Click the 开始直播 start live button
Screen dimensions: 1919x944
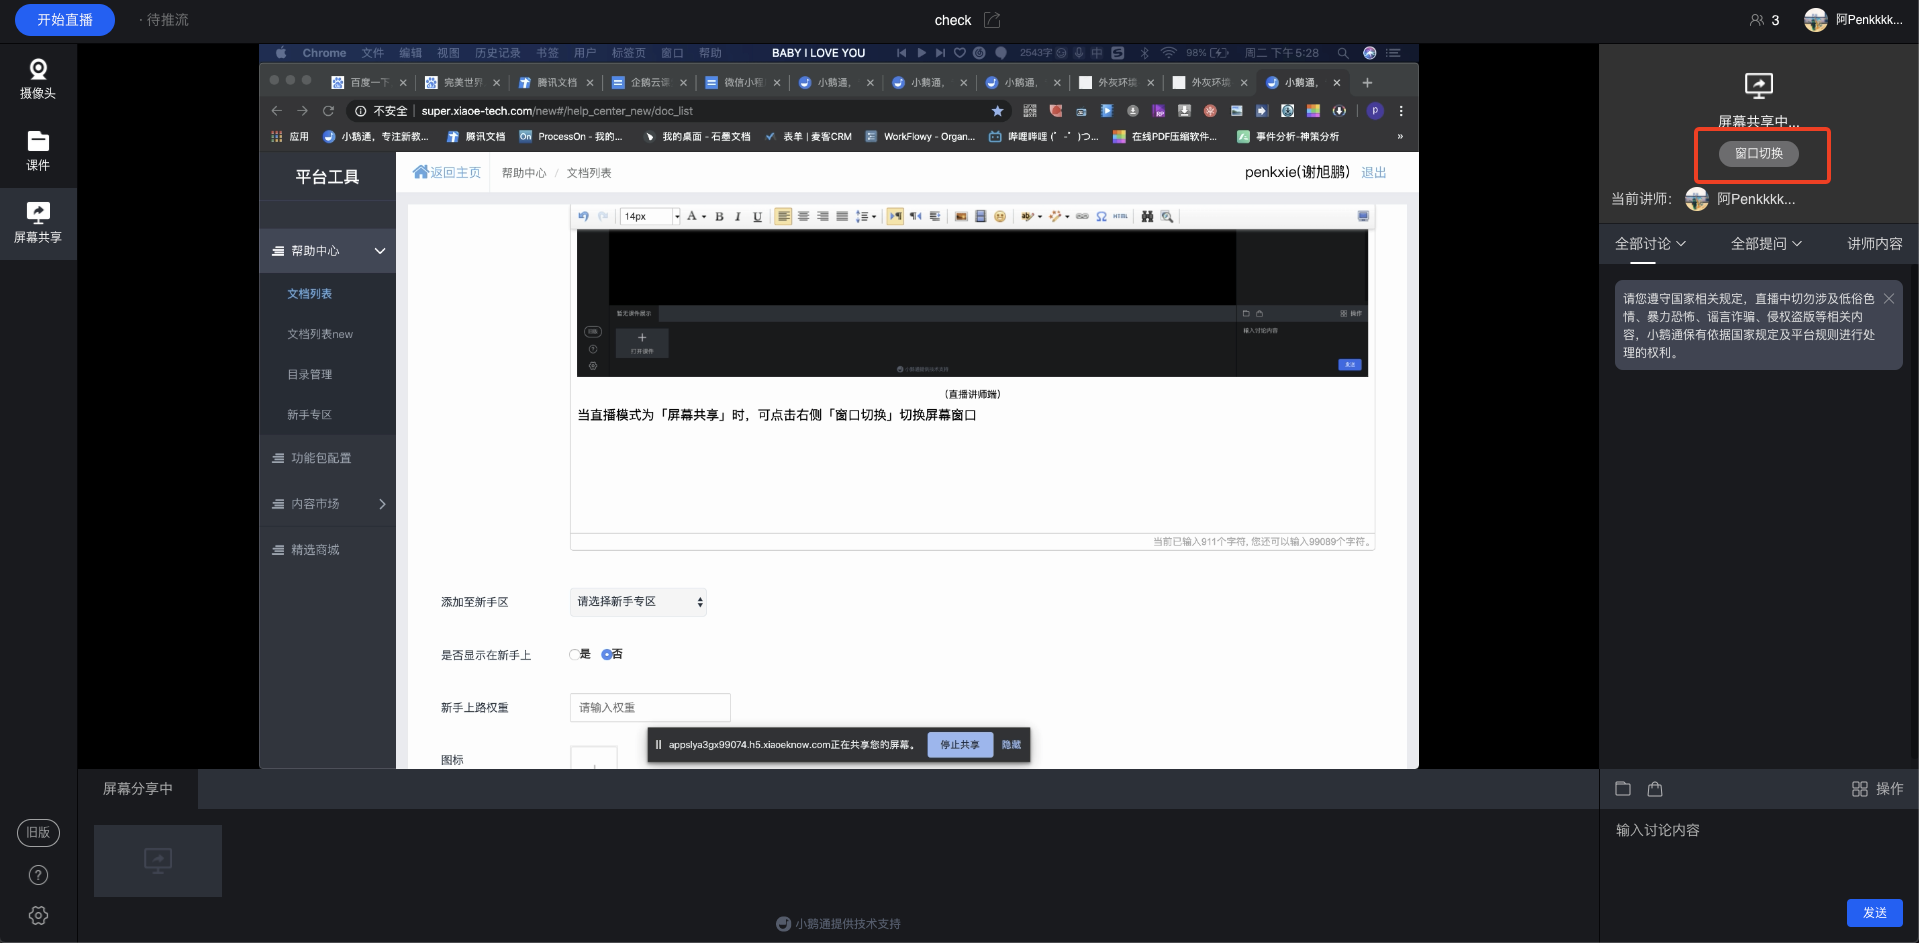point(65,20)
